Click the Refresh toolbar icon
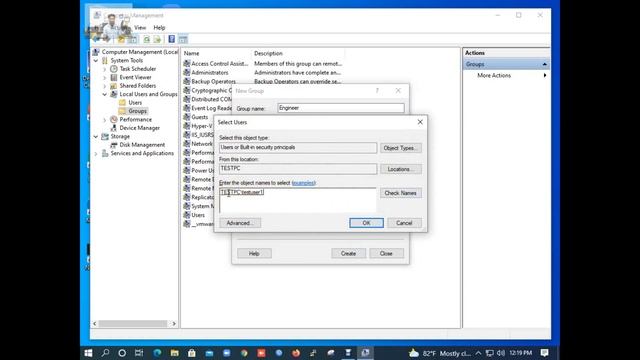640x360 pixels. coord(147,40)
